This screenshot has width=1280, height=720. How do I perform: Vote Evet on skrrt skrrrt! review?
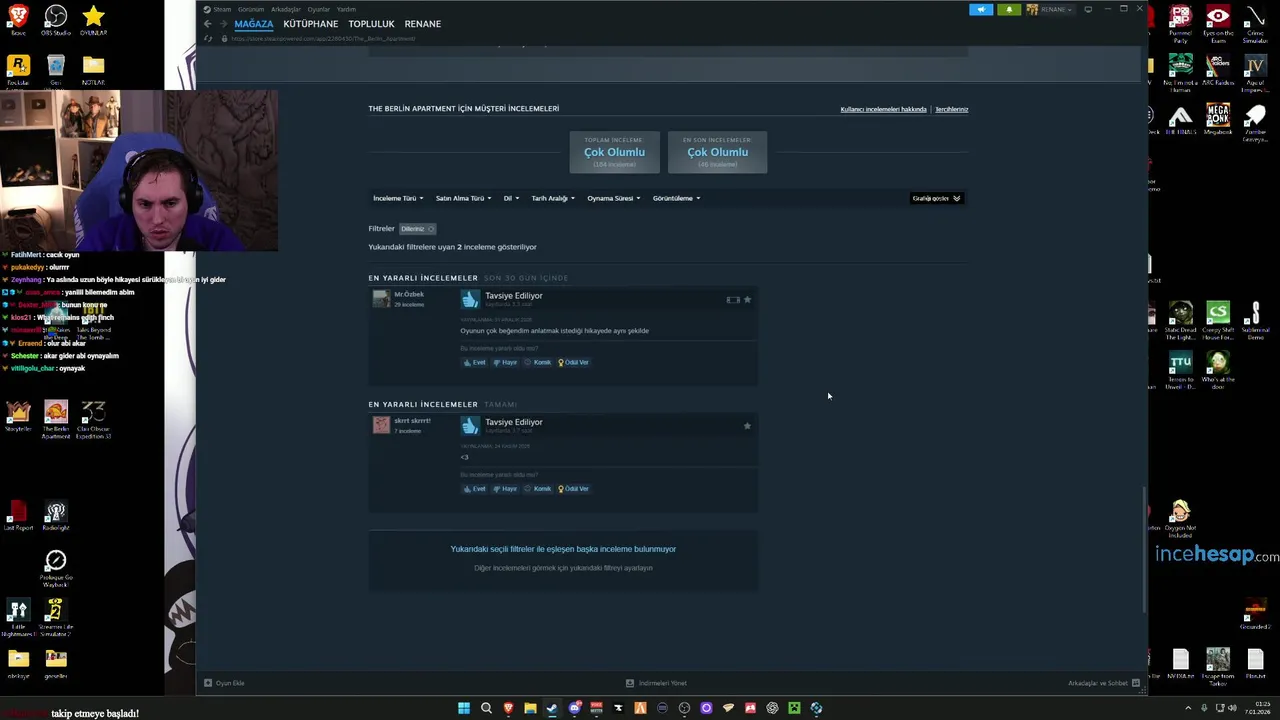pyautogui.click(x=474, y=488)
